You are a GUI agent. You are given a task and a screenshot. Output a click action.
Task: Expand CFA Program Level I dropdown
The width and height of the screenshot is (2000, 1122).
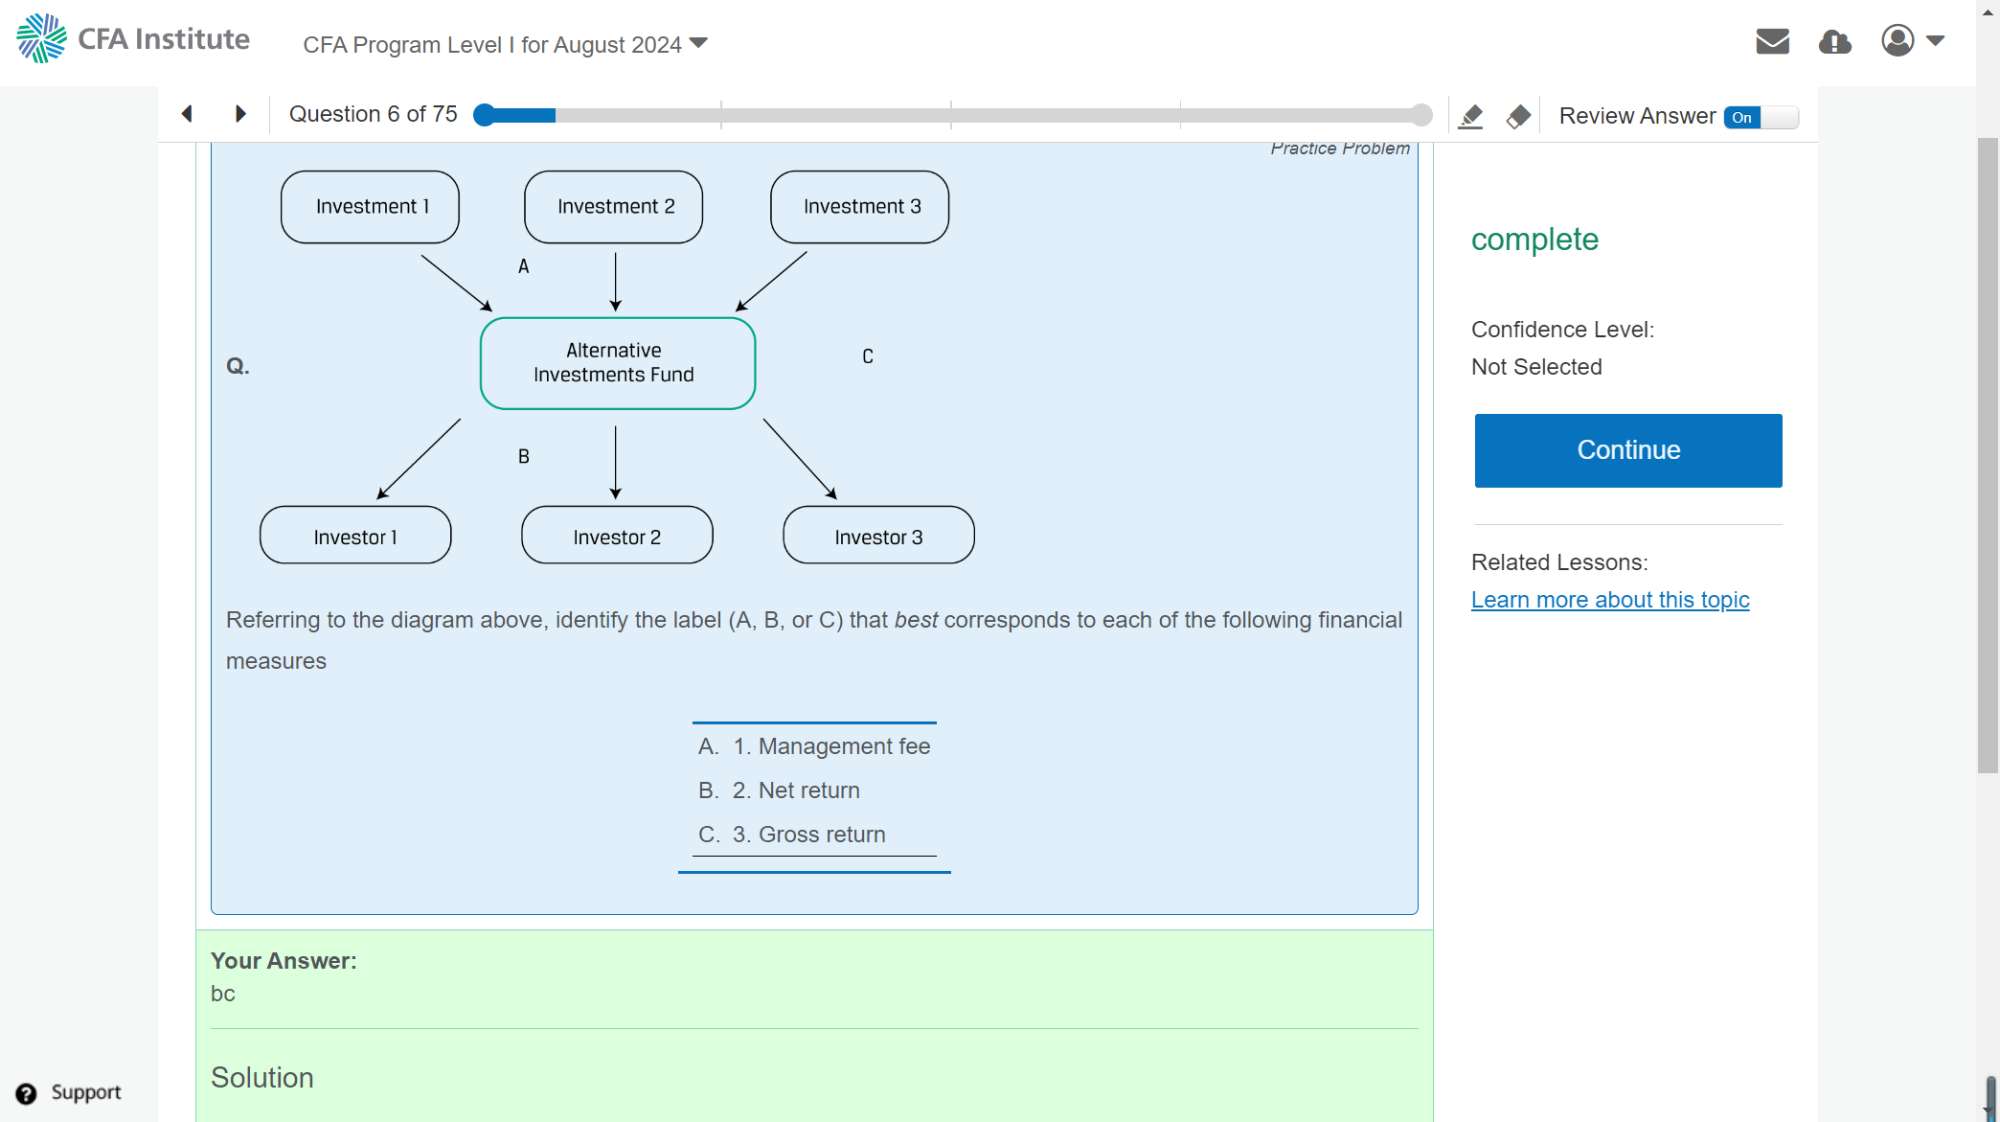point(505,45)
